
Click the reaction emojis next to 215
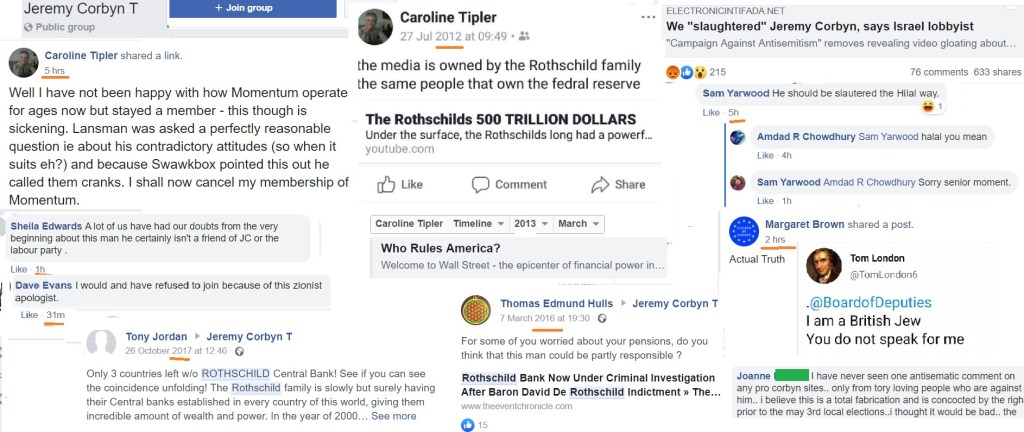[686, 72]
